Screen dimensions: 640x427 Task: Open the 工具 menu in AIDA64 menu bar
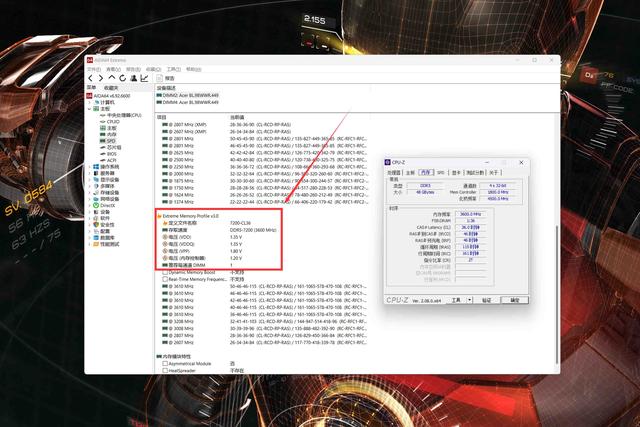pyautogui.click(x=173, y=69)
